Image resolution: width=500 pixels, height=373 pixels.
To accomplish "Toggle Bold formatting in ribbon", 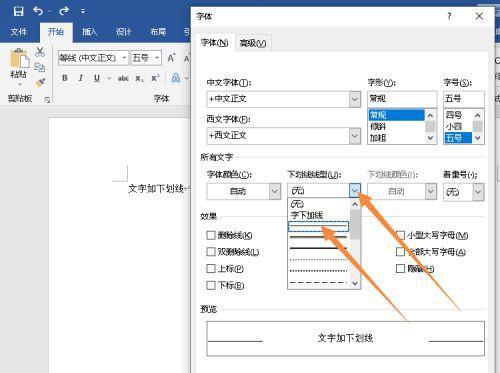I will point(65,78).
